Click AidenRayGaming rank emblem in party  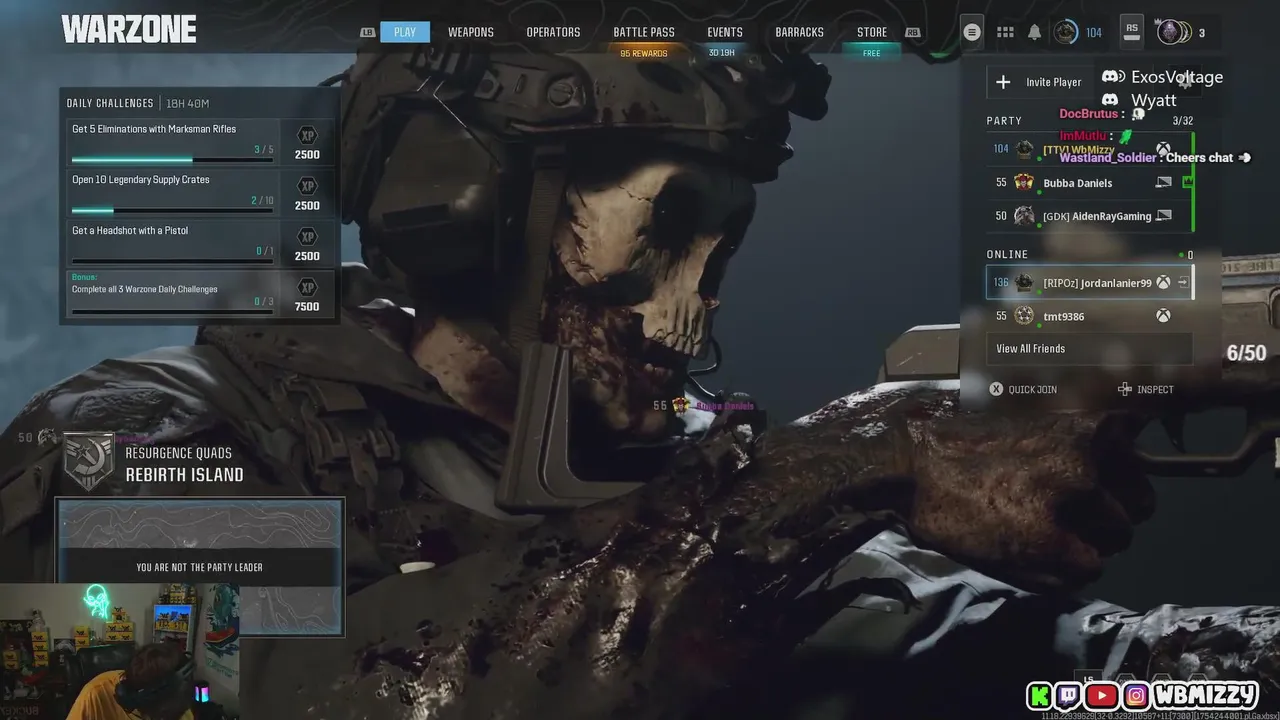point(1023,215)
